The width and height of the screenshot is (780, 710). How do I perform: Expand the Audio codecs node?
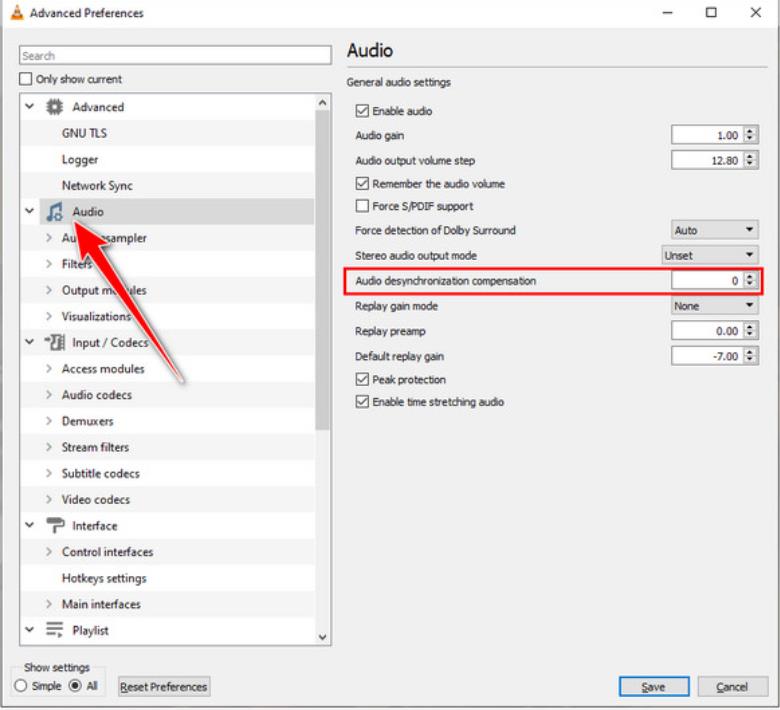pyautogui.click(x=49, y=395)
